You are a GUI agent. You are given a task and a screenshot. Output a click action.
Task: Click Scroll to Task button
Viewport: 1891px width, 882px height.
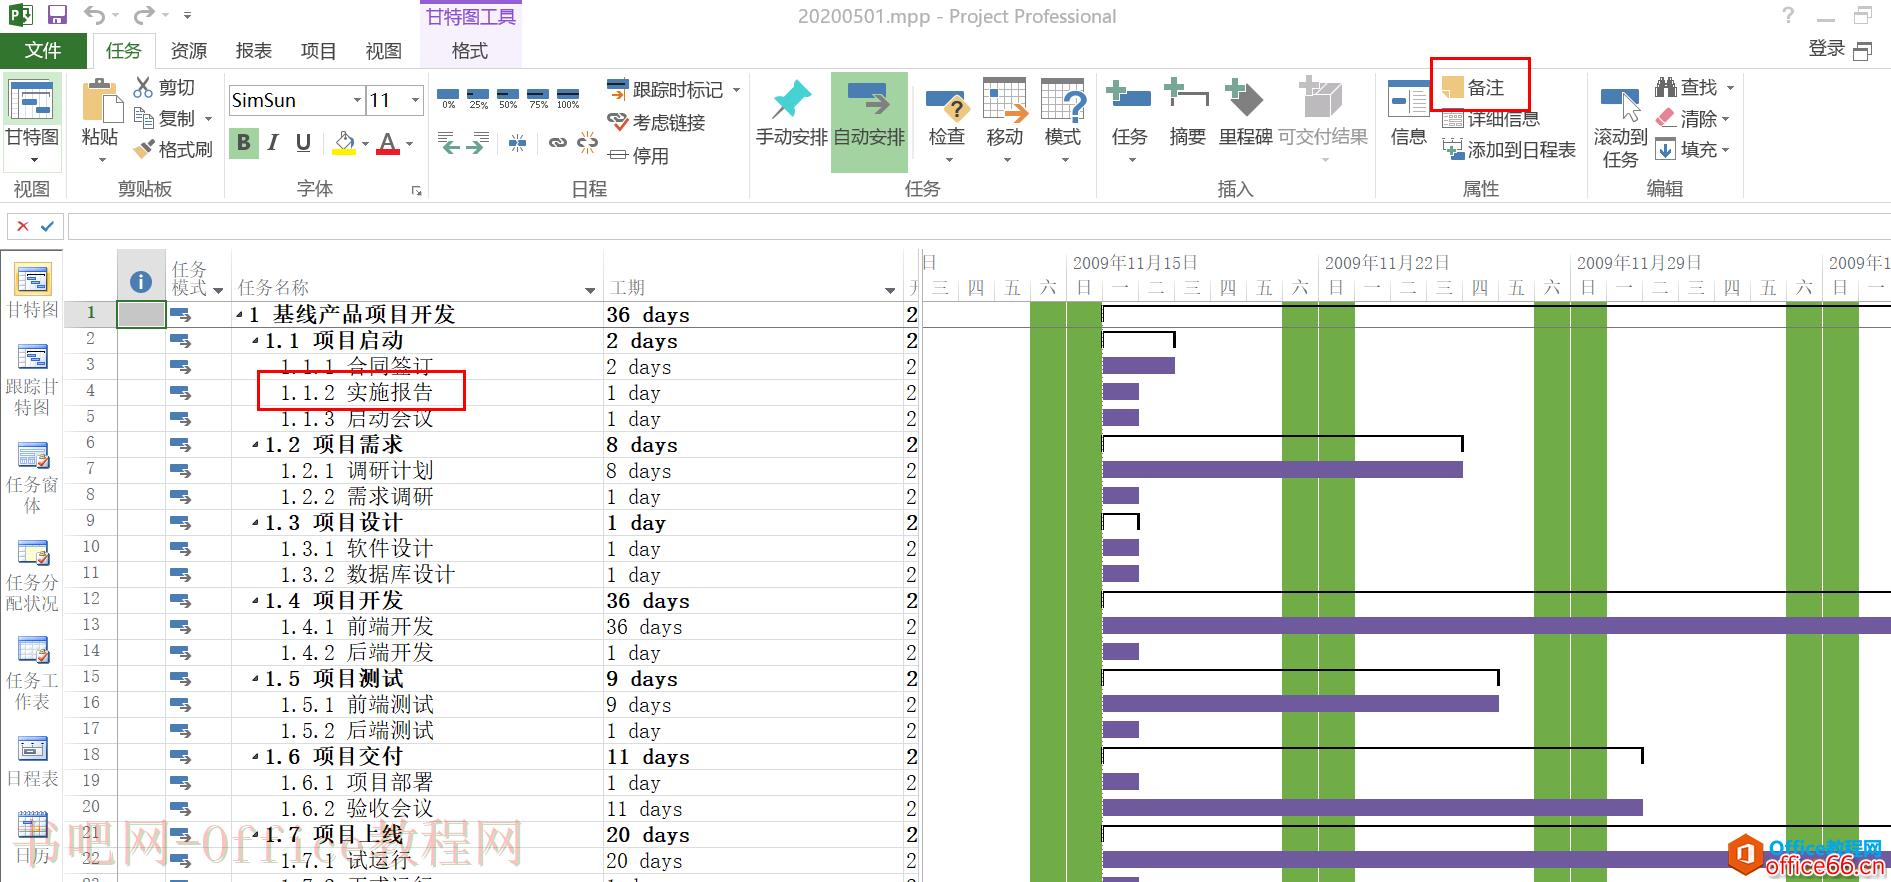pyautogui.click(x=1620, y=125)
